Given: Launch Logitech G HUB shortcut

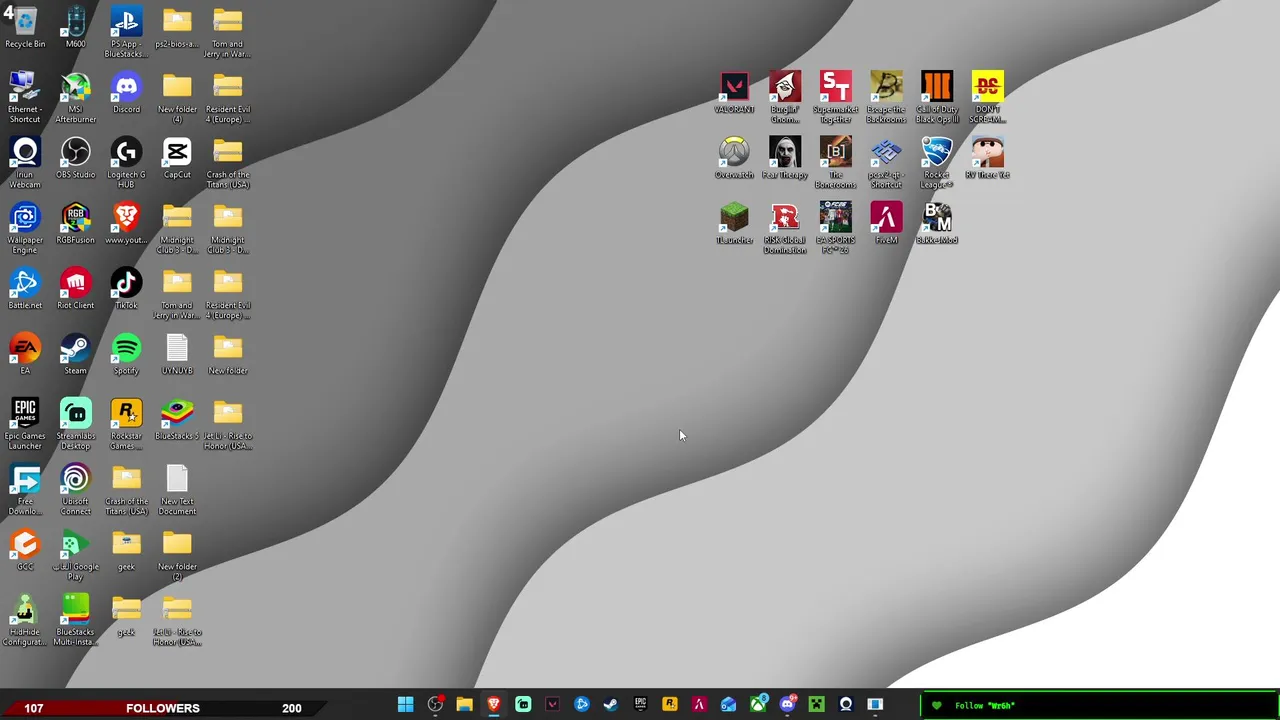Looking at the screenshot, I should click(x=126, y=163).
